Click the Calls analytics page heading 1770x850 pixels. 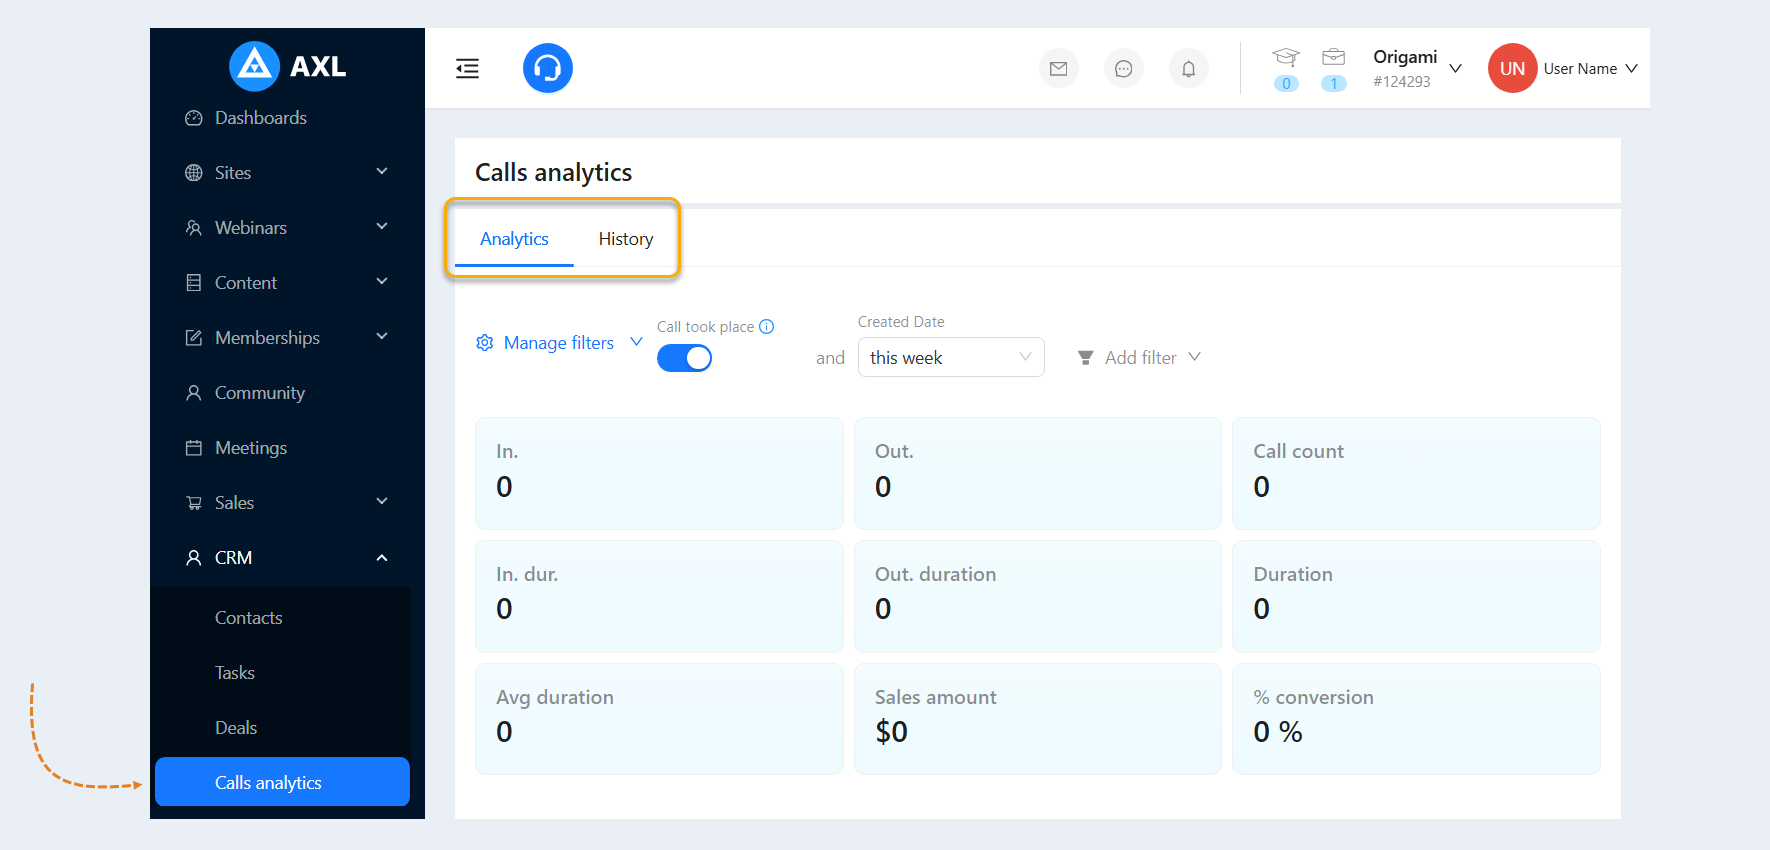pyautogui.click(x=553, y=173)
